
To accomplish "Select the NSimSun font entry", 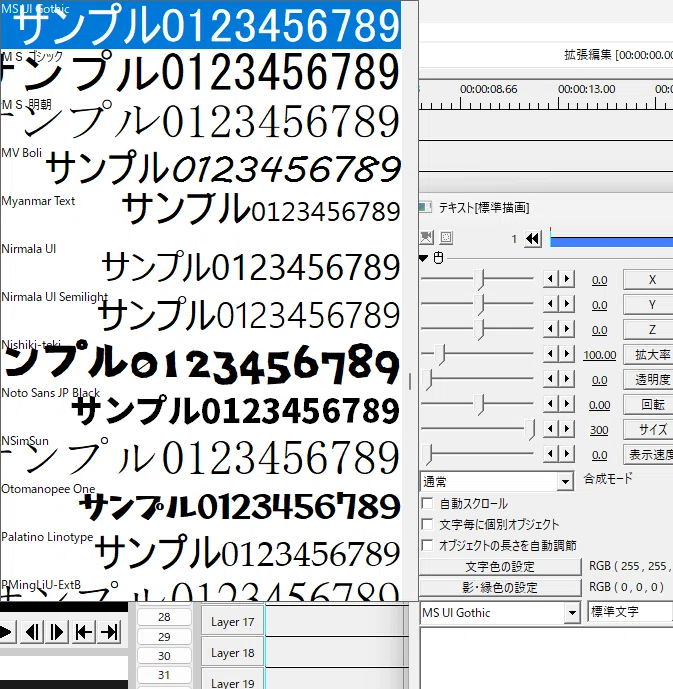I will 201,457.
